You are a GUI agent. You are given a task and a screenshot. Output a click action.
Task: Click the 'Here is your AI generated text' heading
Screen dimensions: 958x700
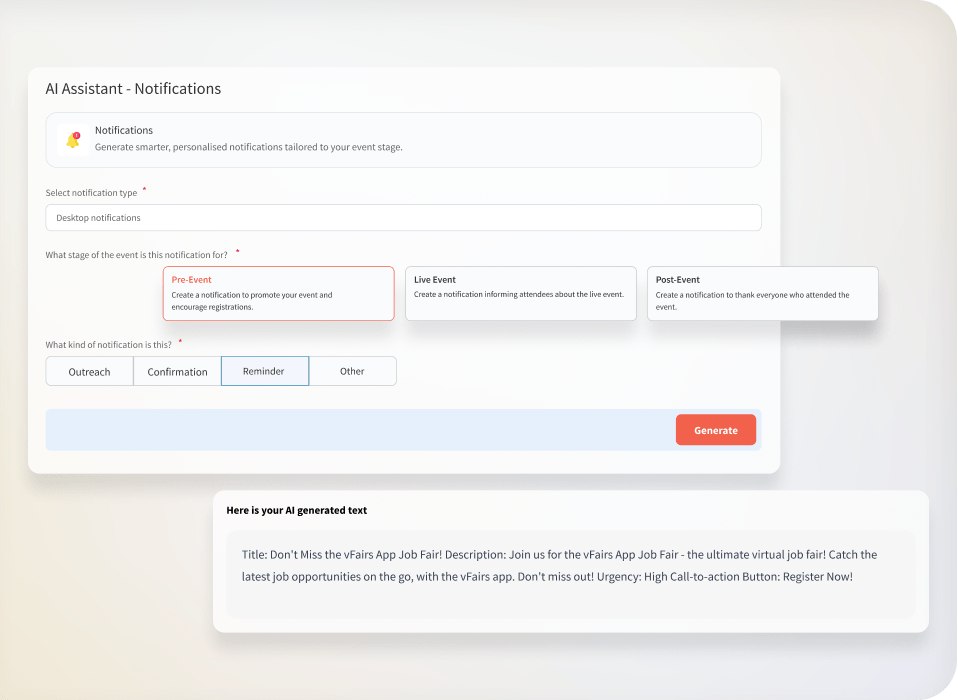pyautogui.click(x=296, y=510)
